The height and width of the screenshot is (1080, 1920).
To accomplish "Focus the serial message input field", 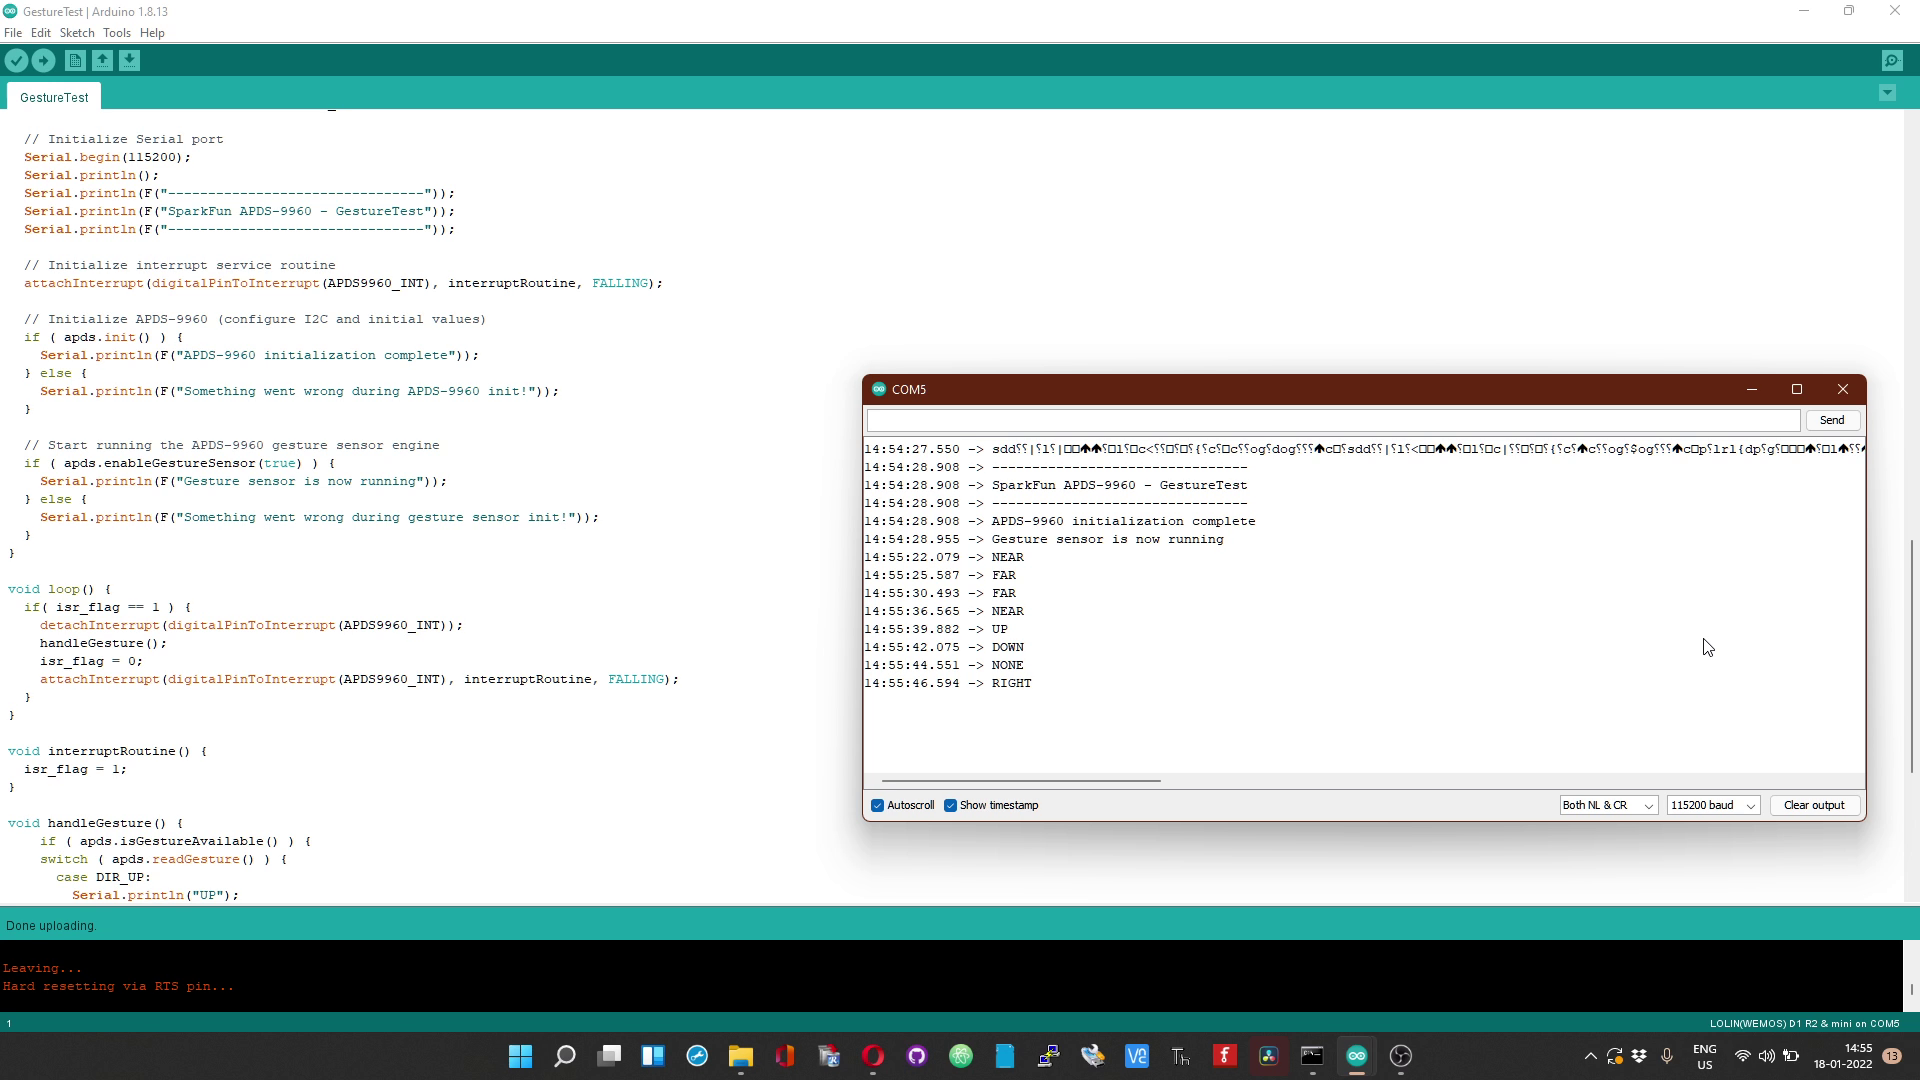I will 1333,420.
